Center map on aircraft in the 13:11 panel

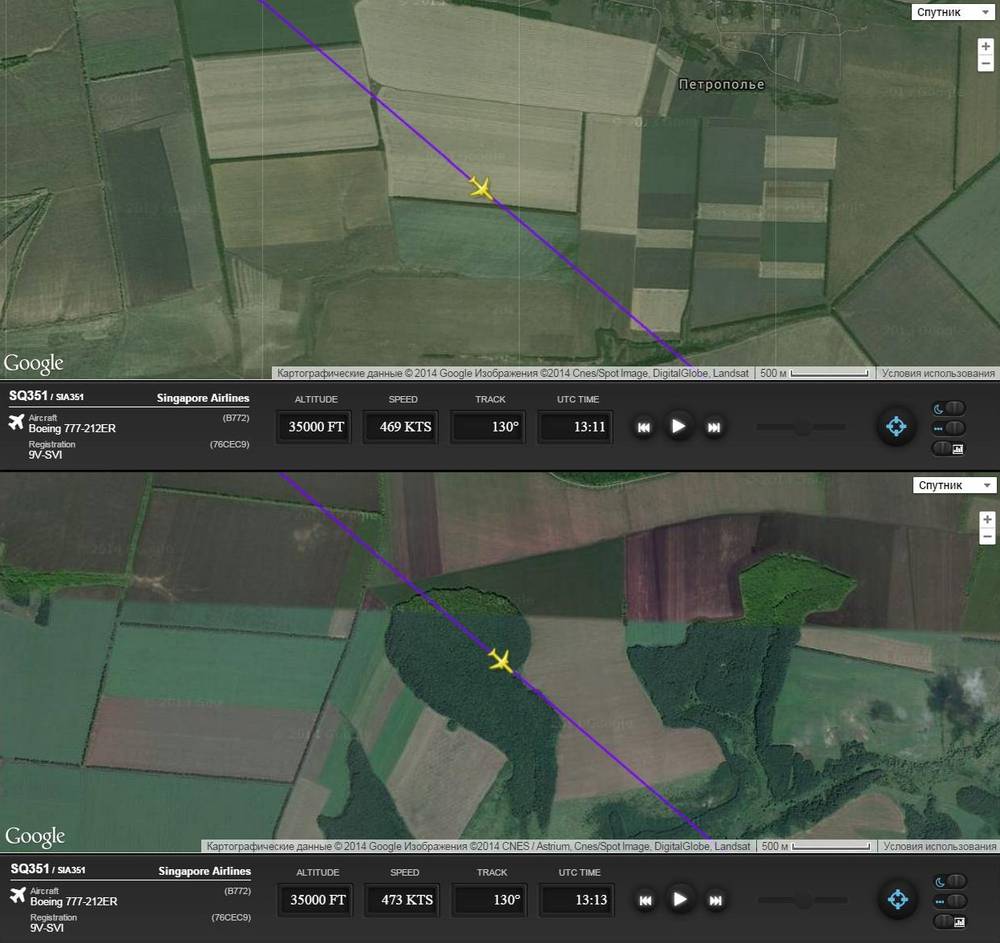pos(896,426)
